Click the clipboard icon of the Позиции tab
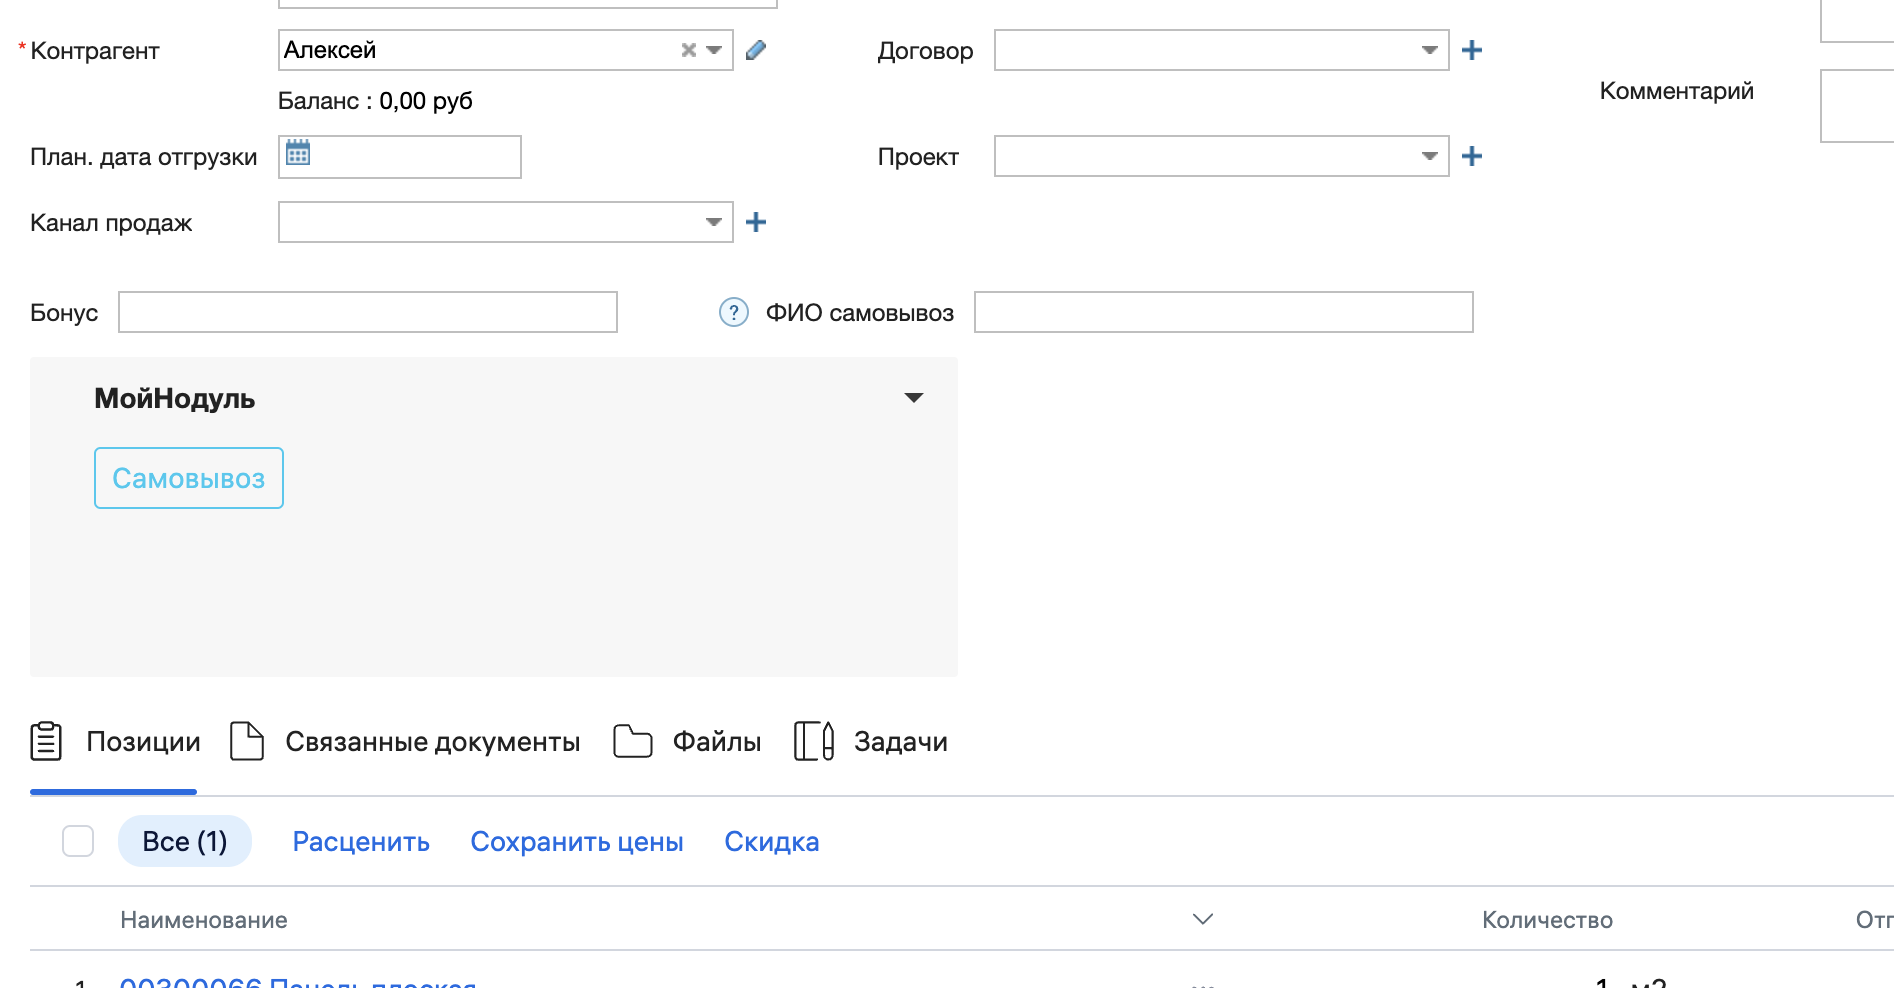Screen dimensions: 1894x988 point(46,741)
